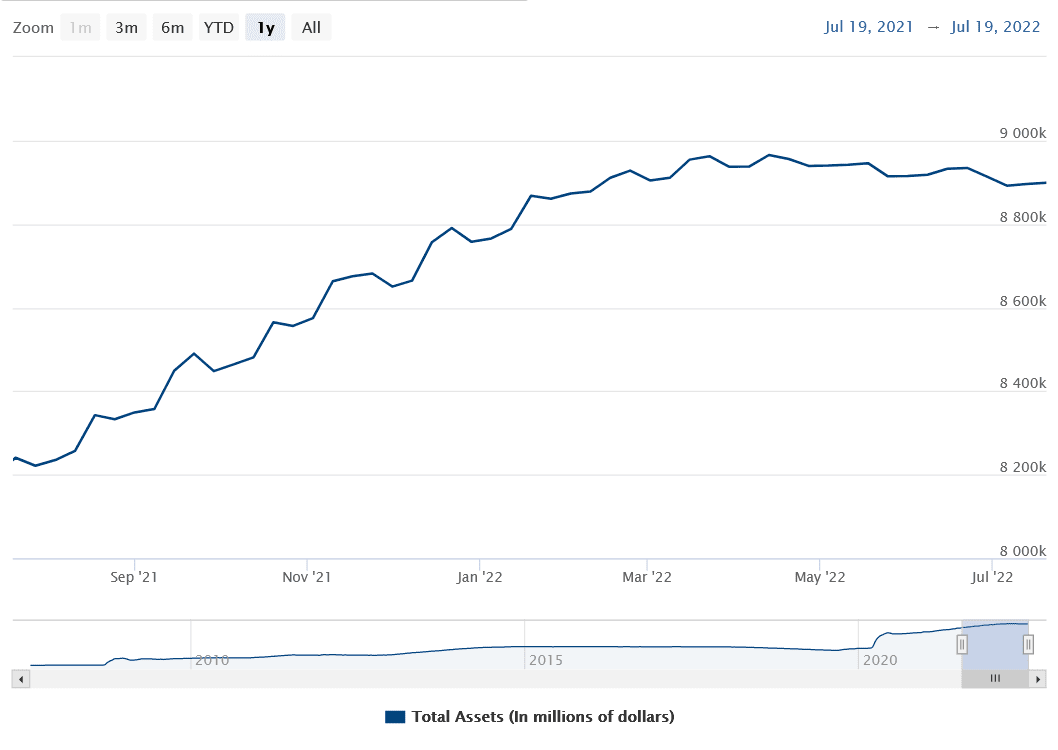Choose the 1y zoom option

point(265,28)
